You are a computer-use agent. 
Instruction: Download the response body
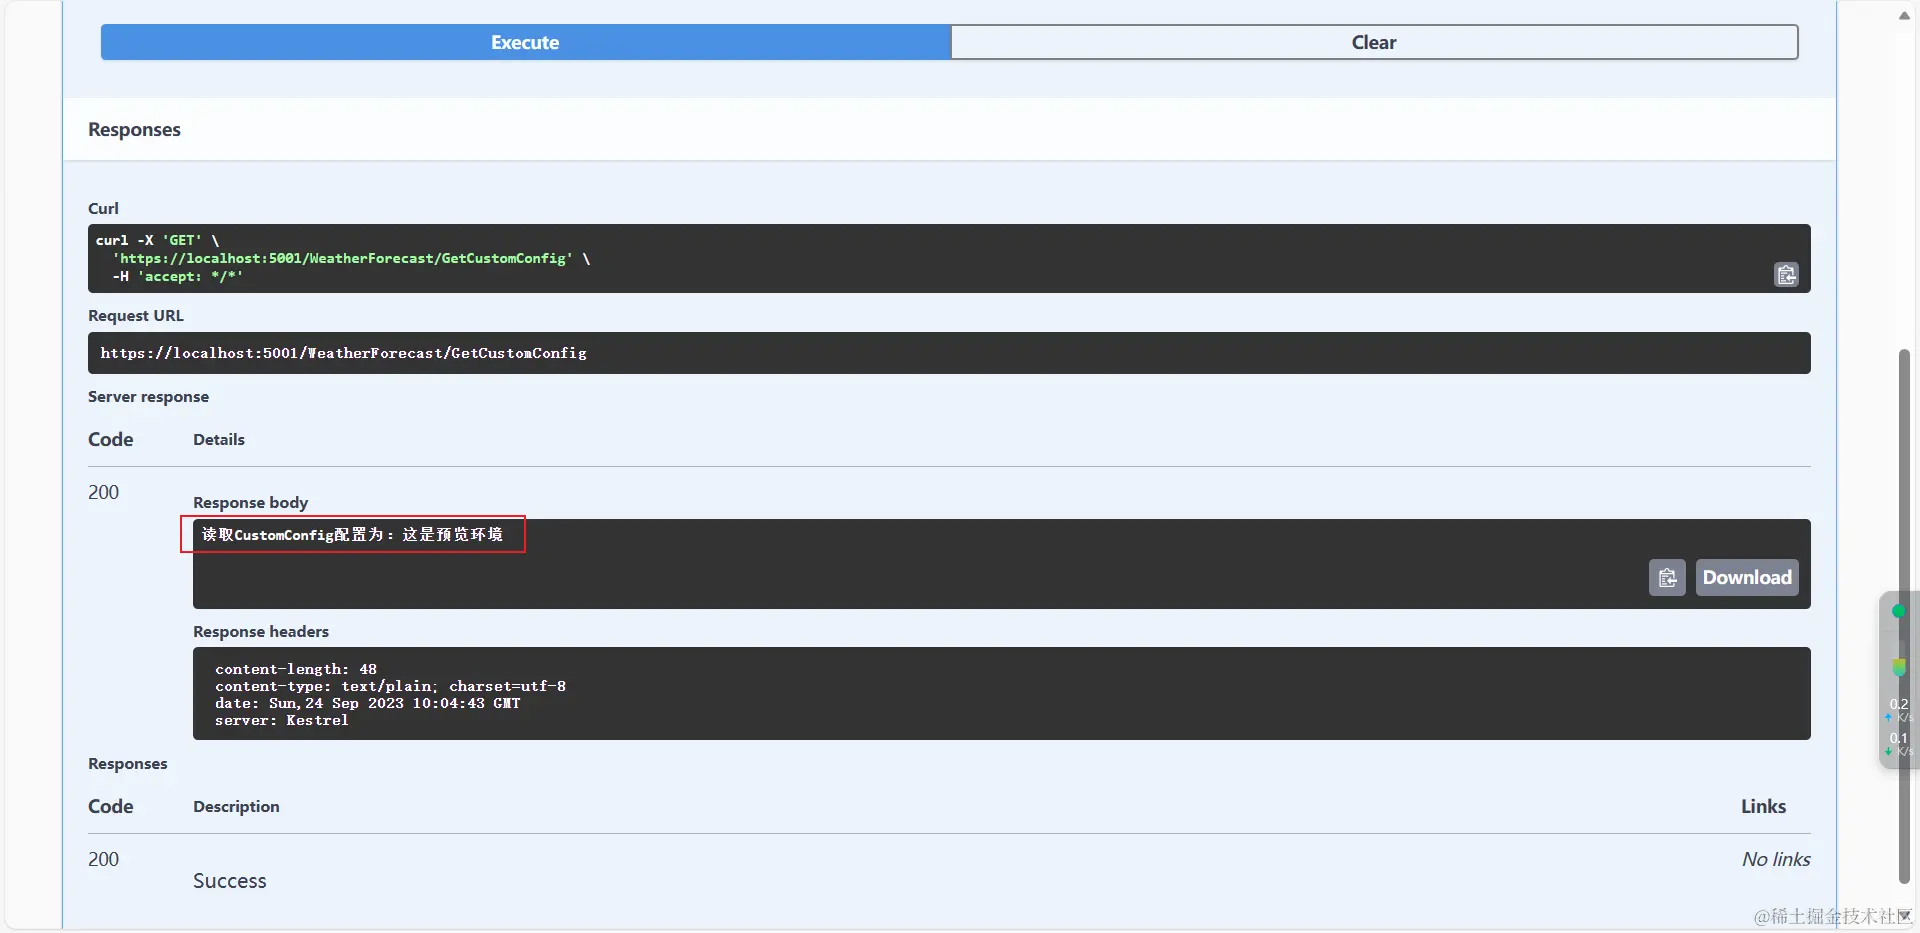(1747, 577)
